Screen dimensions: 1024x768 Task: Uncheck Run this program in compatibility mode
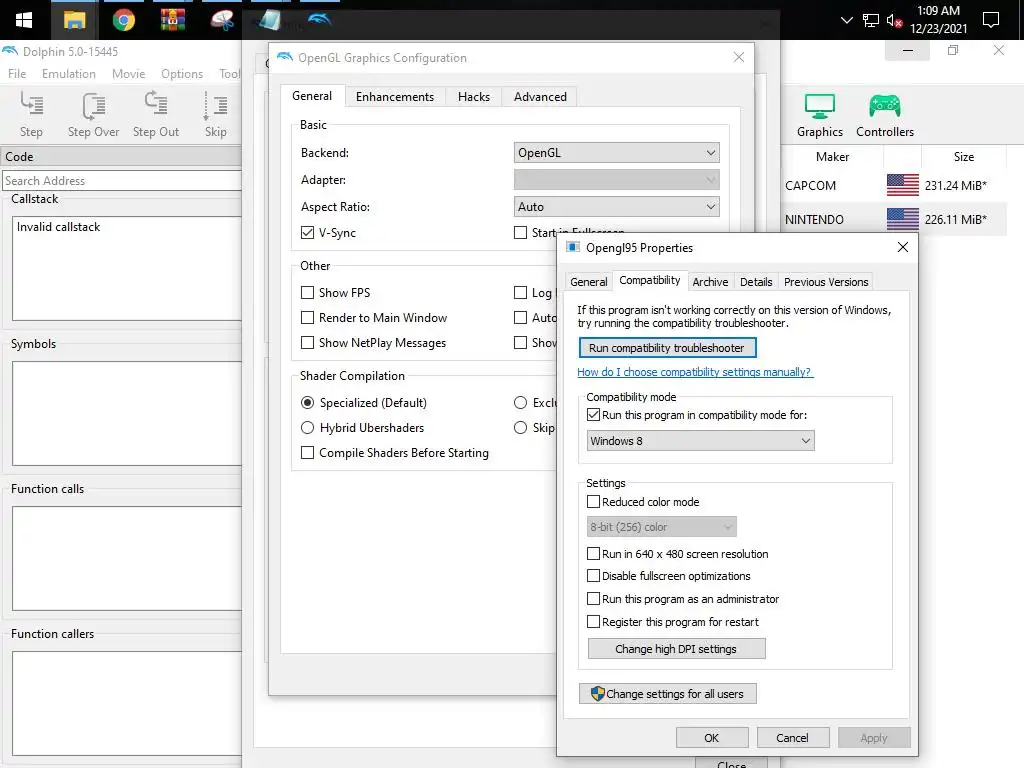point(594,415)
